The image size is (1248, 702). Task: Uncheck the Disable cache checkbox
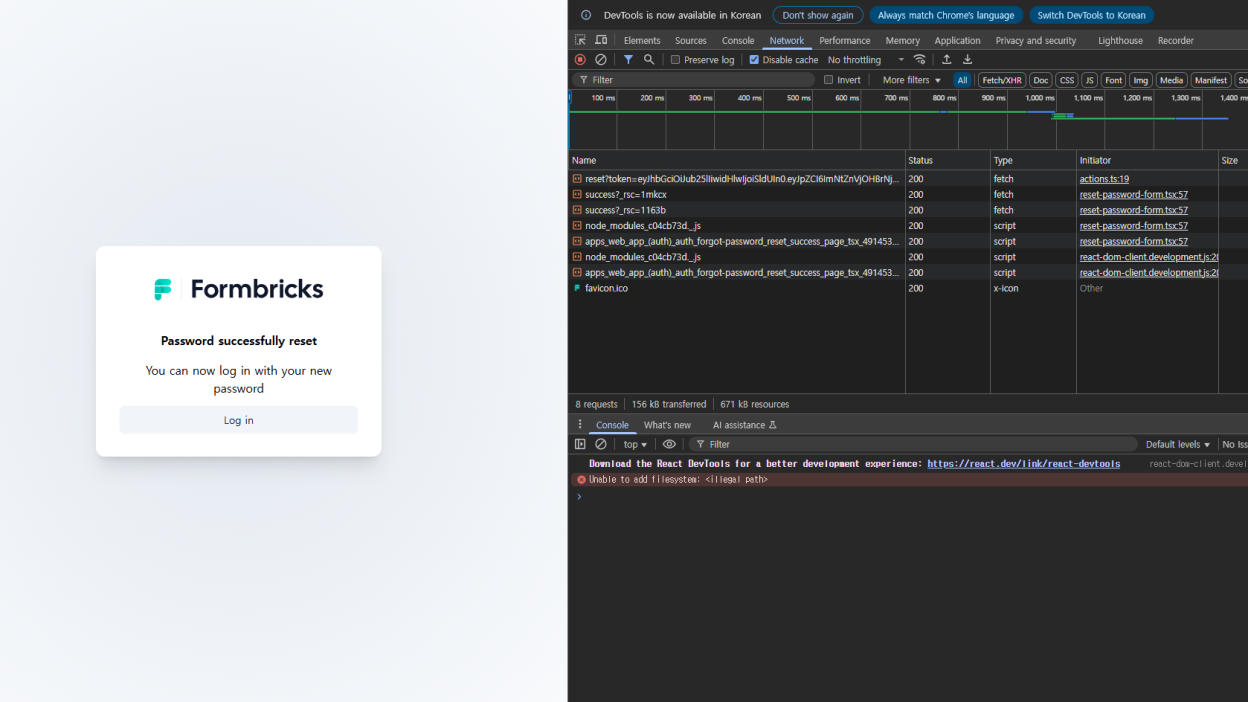pos(754,60)
